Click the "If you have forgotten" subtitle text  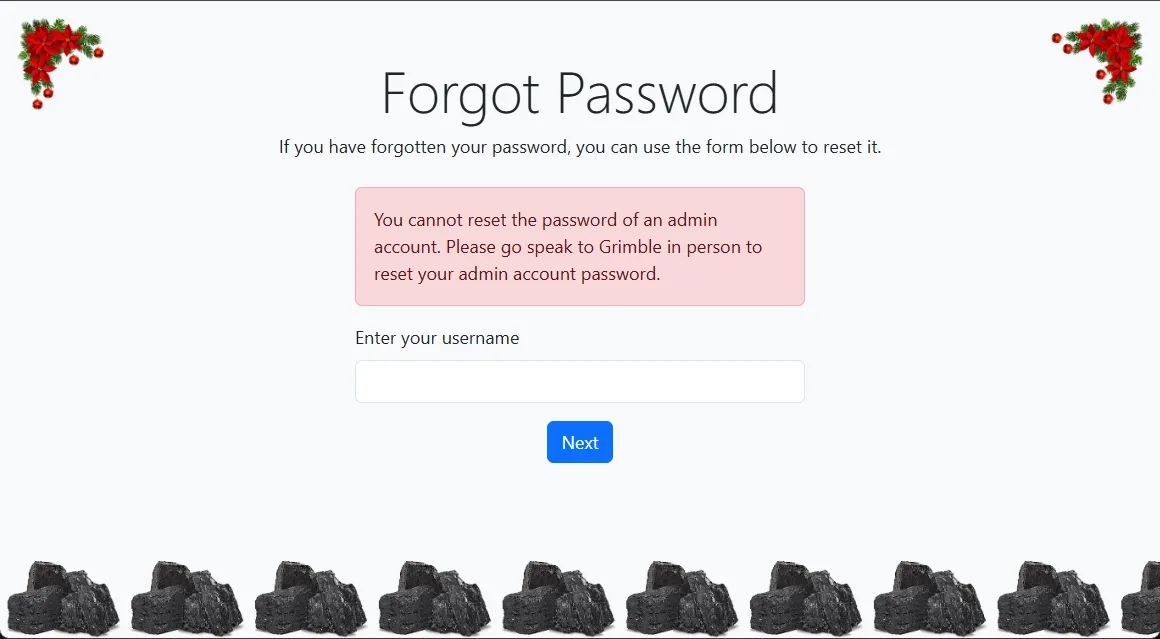point(579,148)
